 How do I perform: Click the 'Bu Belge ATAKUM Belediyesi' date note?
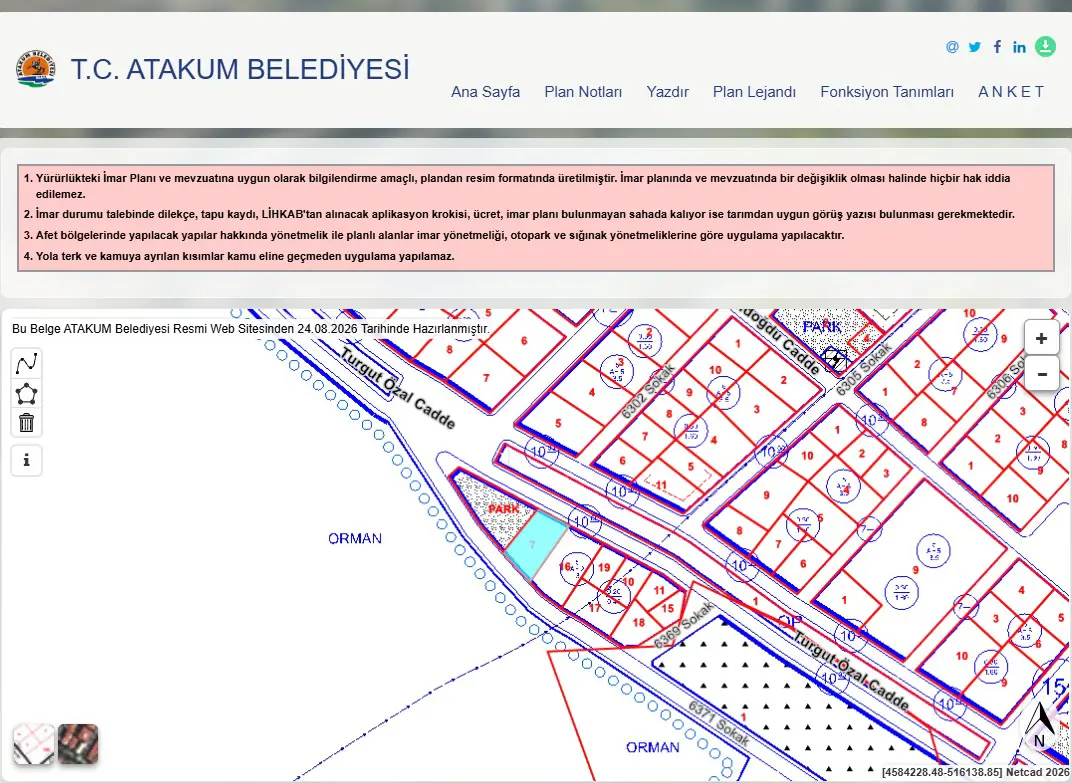(251, 329)
